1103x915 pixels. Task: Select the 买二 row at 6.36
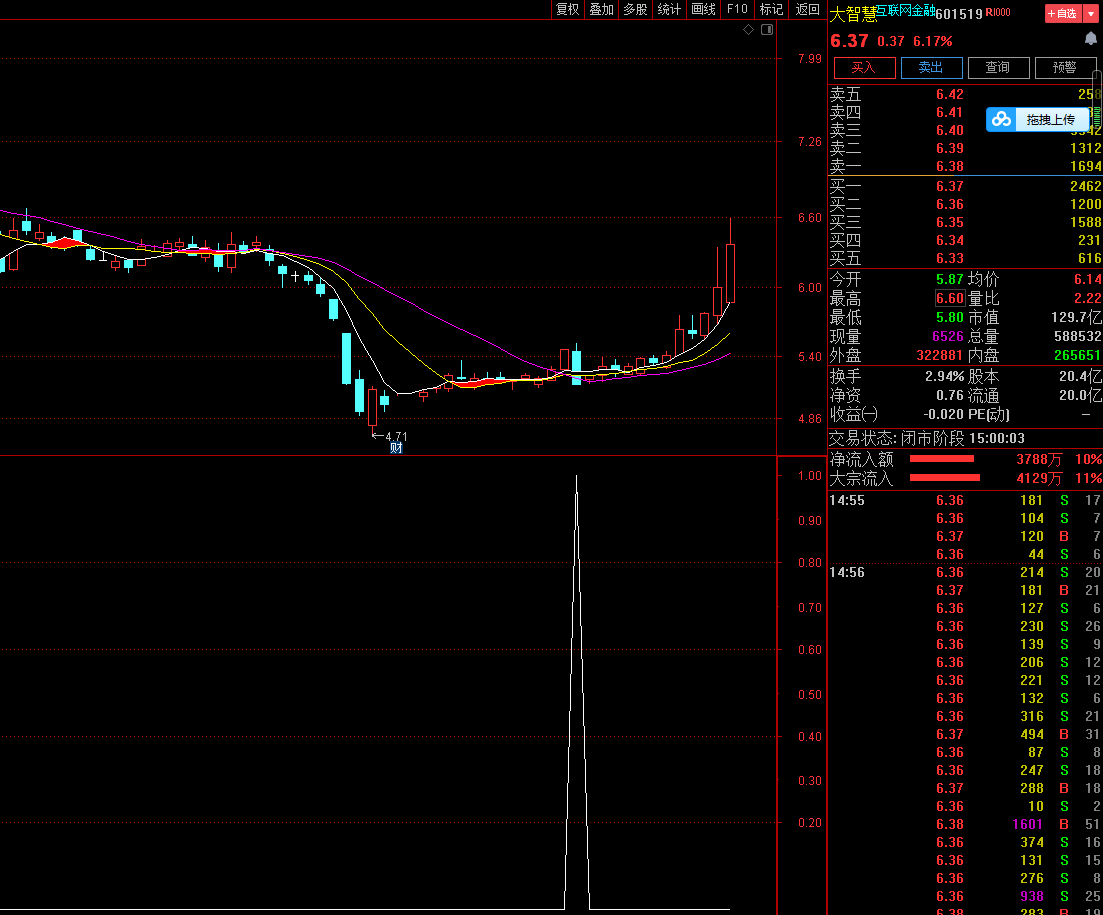[x=965, y=205]
